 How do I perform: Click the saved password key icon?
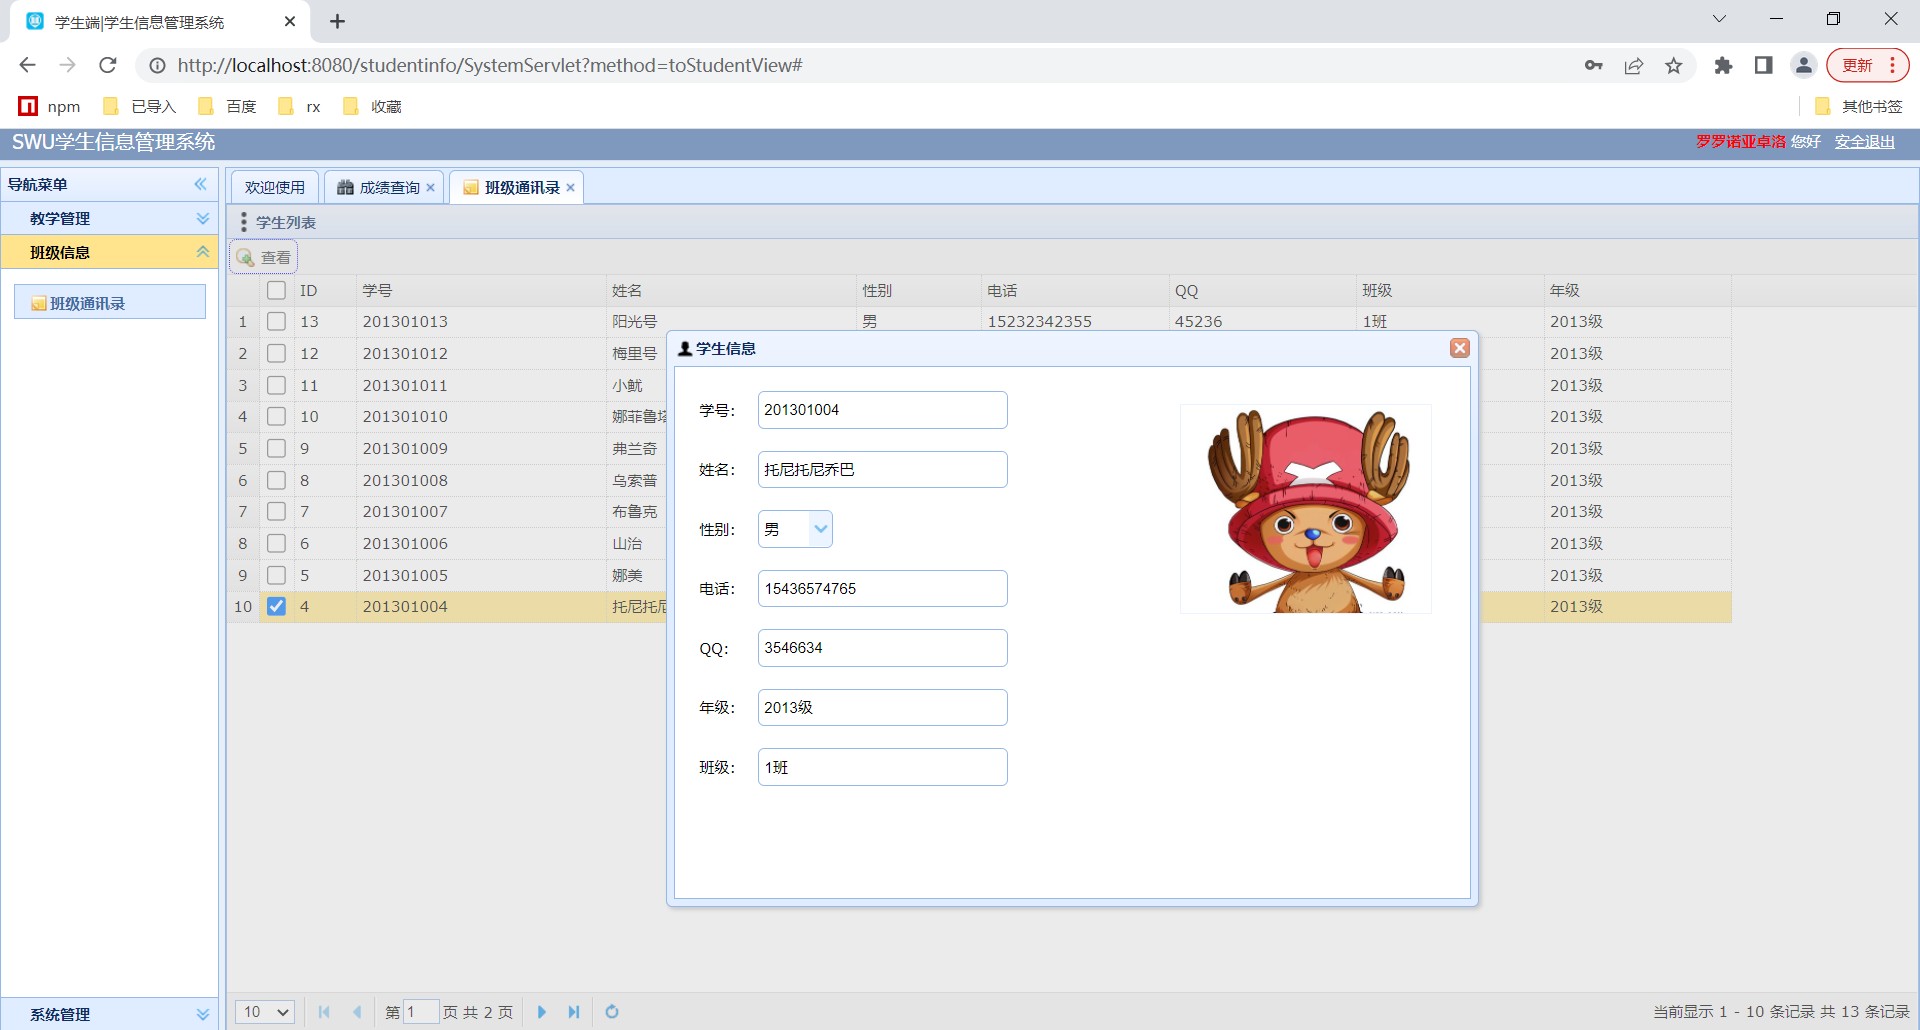[x=1594, y=65]
